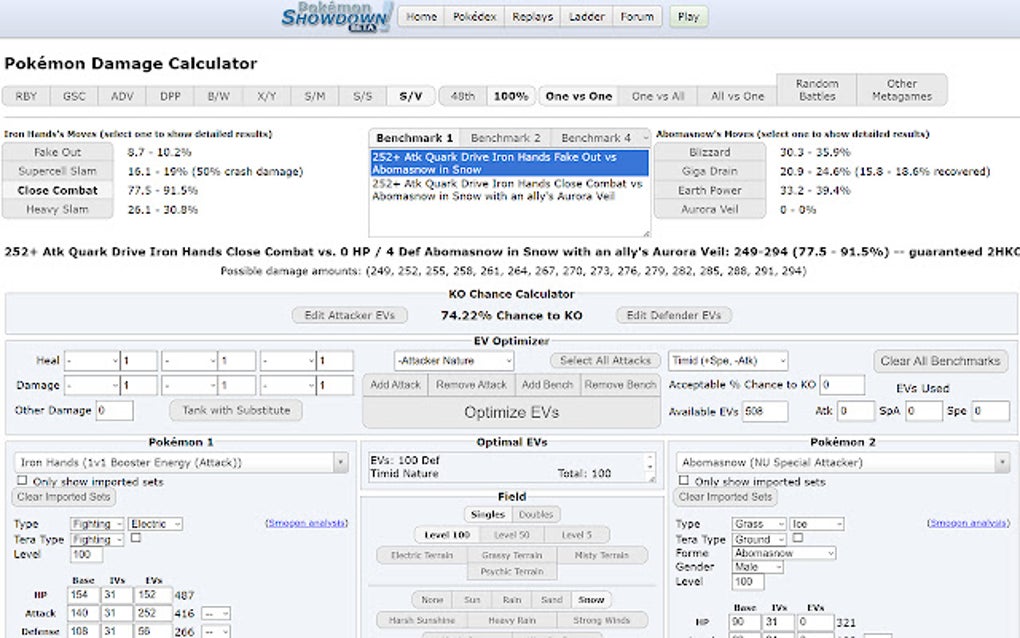Switch to One vs All mode
This screenshot has width=1020, height=638.
coord(658,96)
